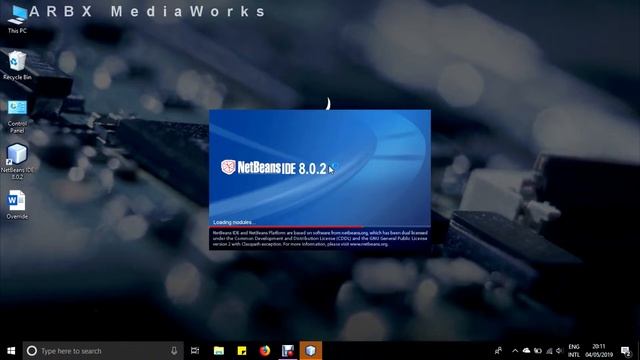Open Task View from the taskbar

click(195, 351)
